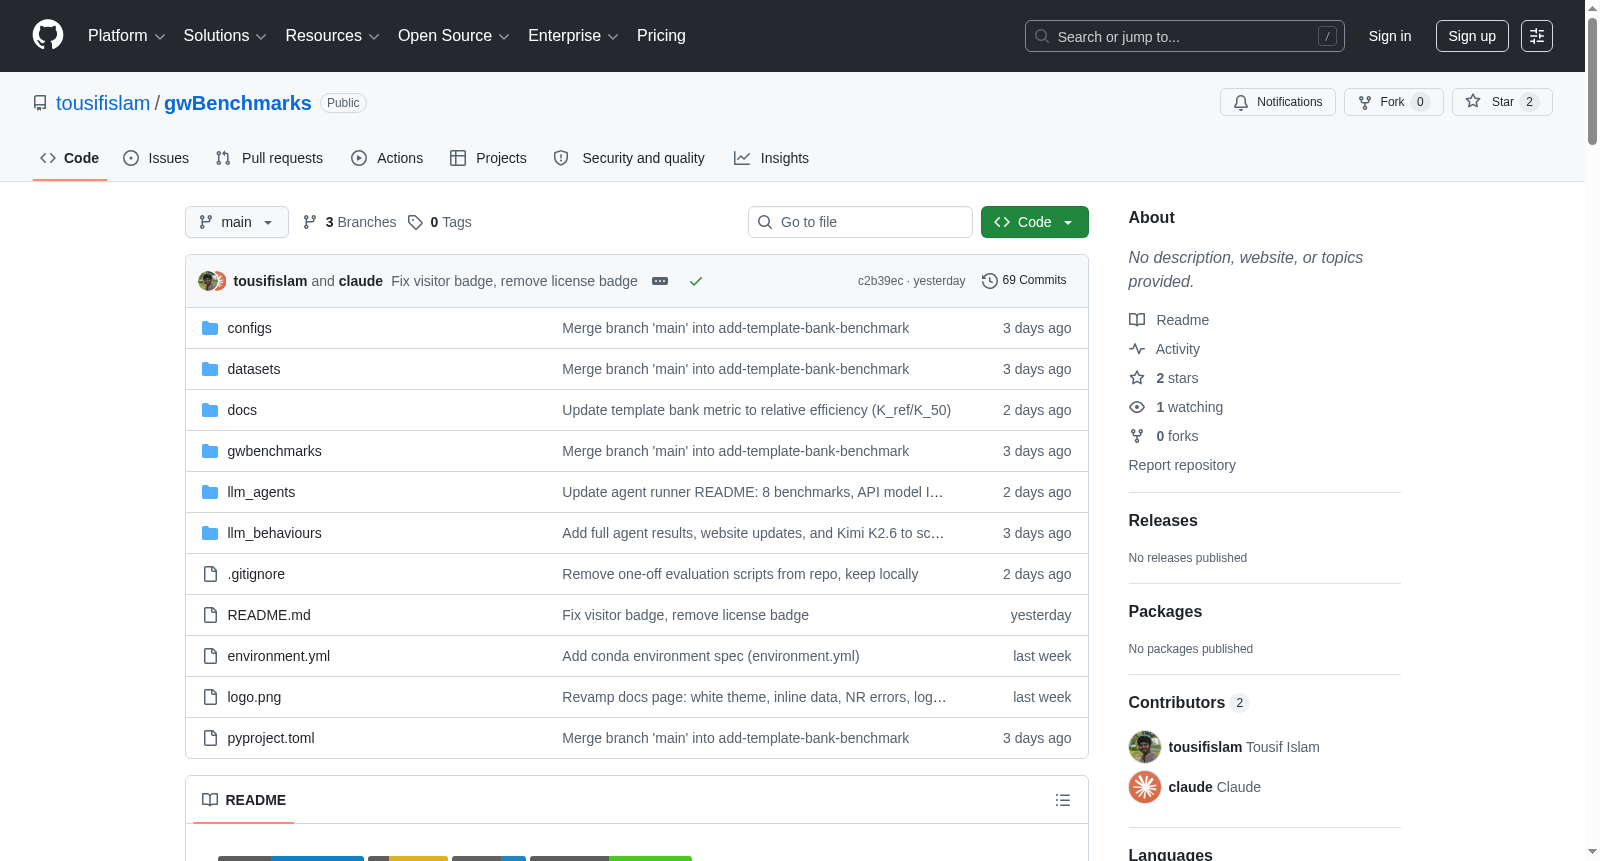Click the ellipsis to expand commit message
Screen dimensions: 1600x861
coord(660,281)
